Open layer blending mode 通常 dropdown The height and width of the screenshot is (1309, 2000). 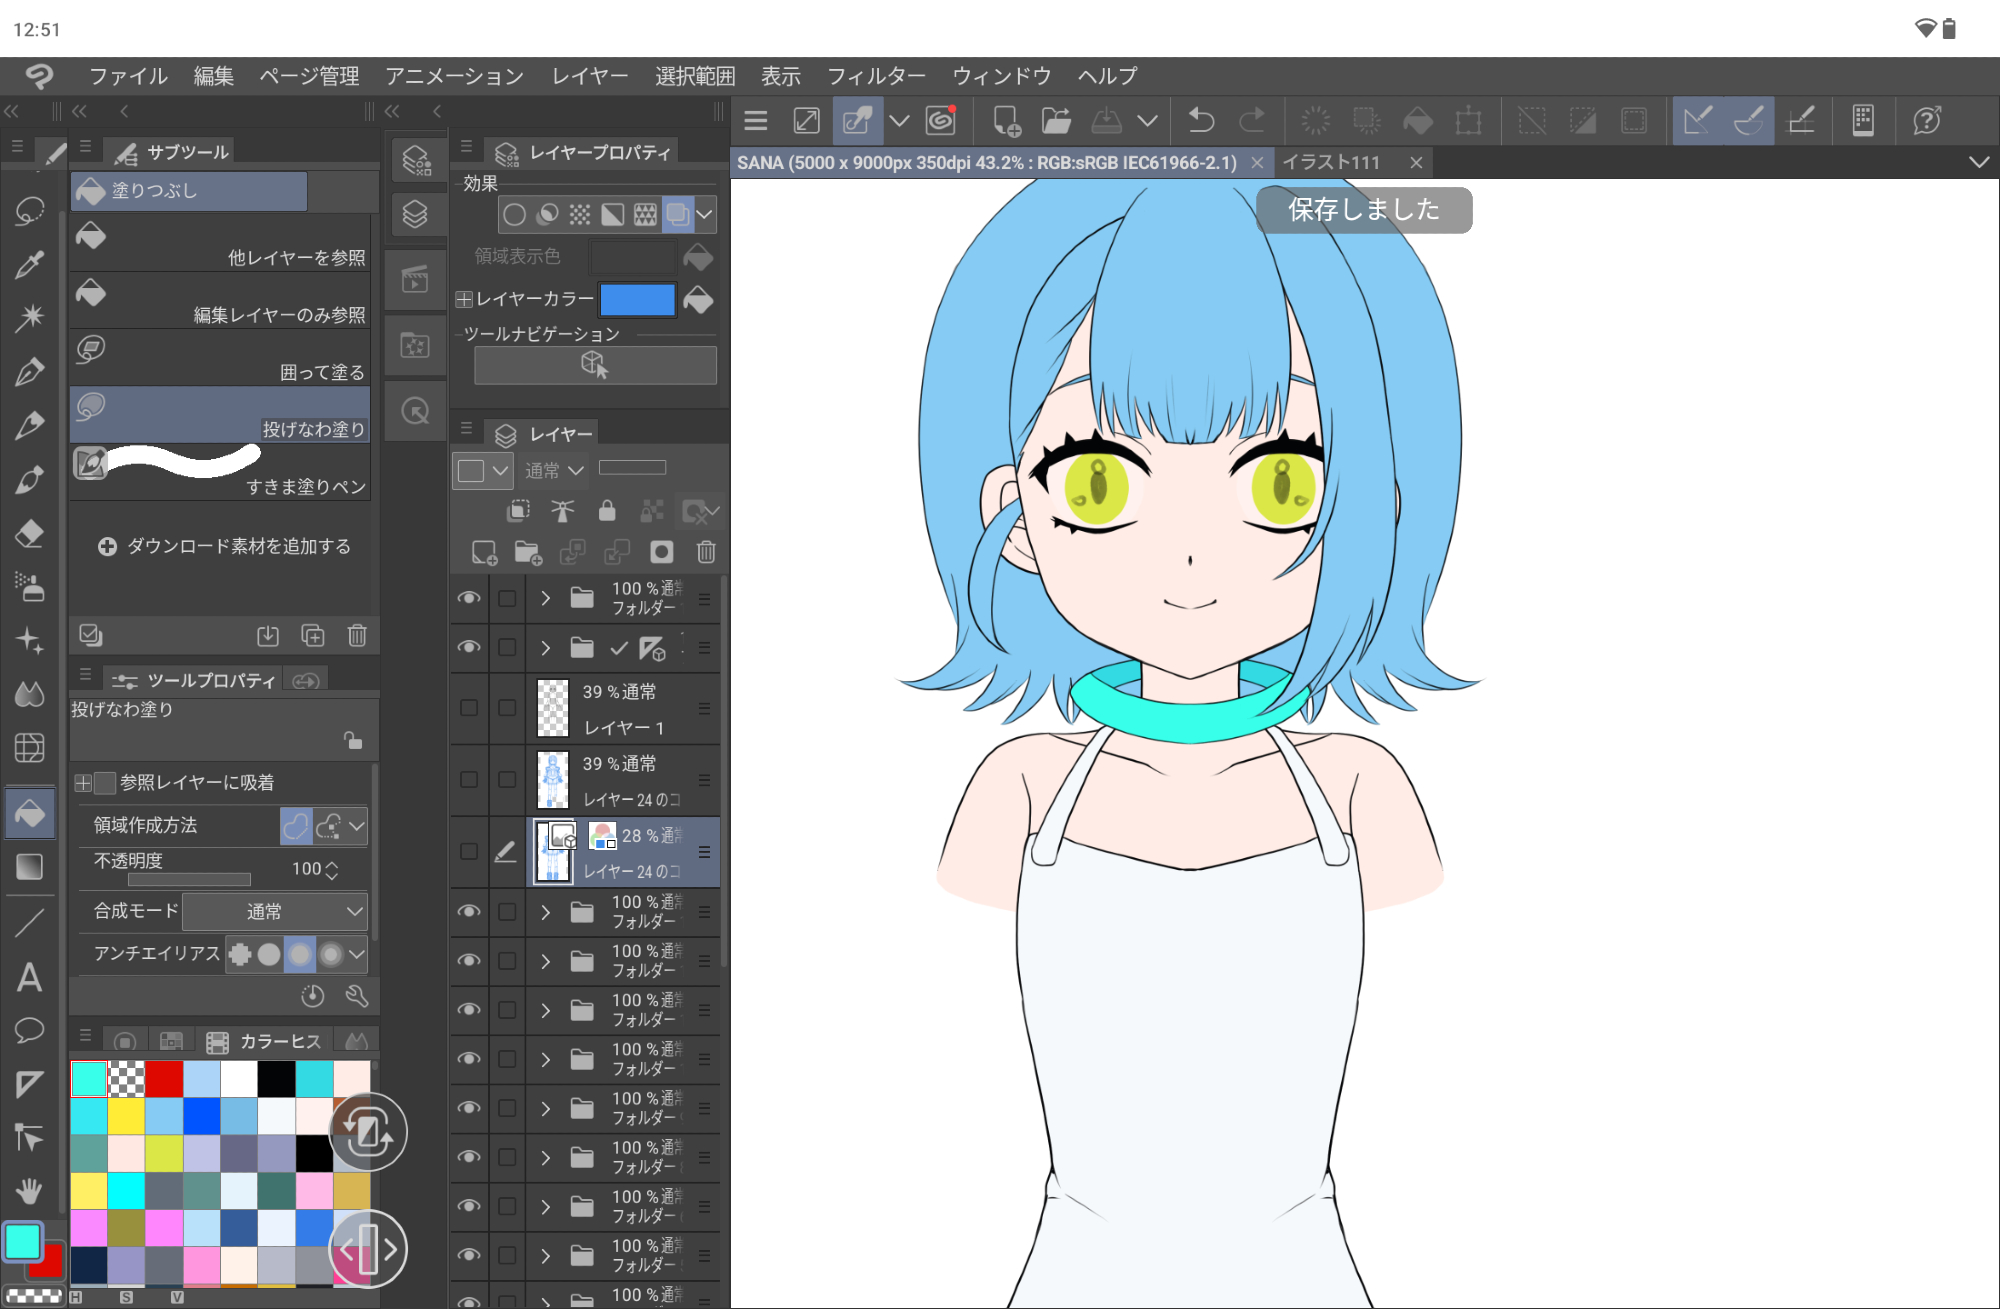point(554,470)
